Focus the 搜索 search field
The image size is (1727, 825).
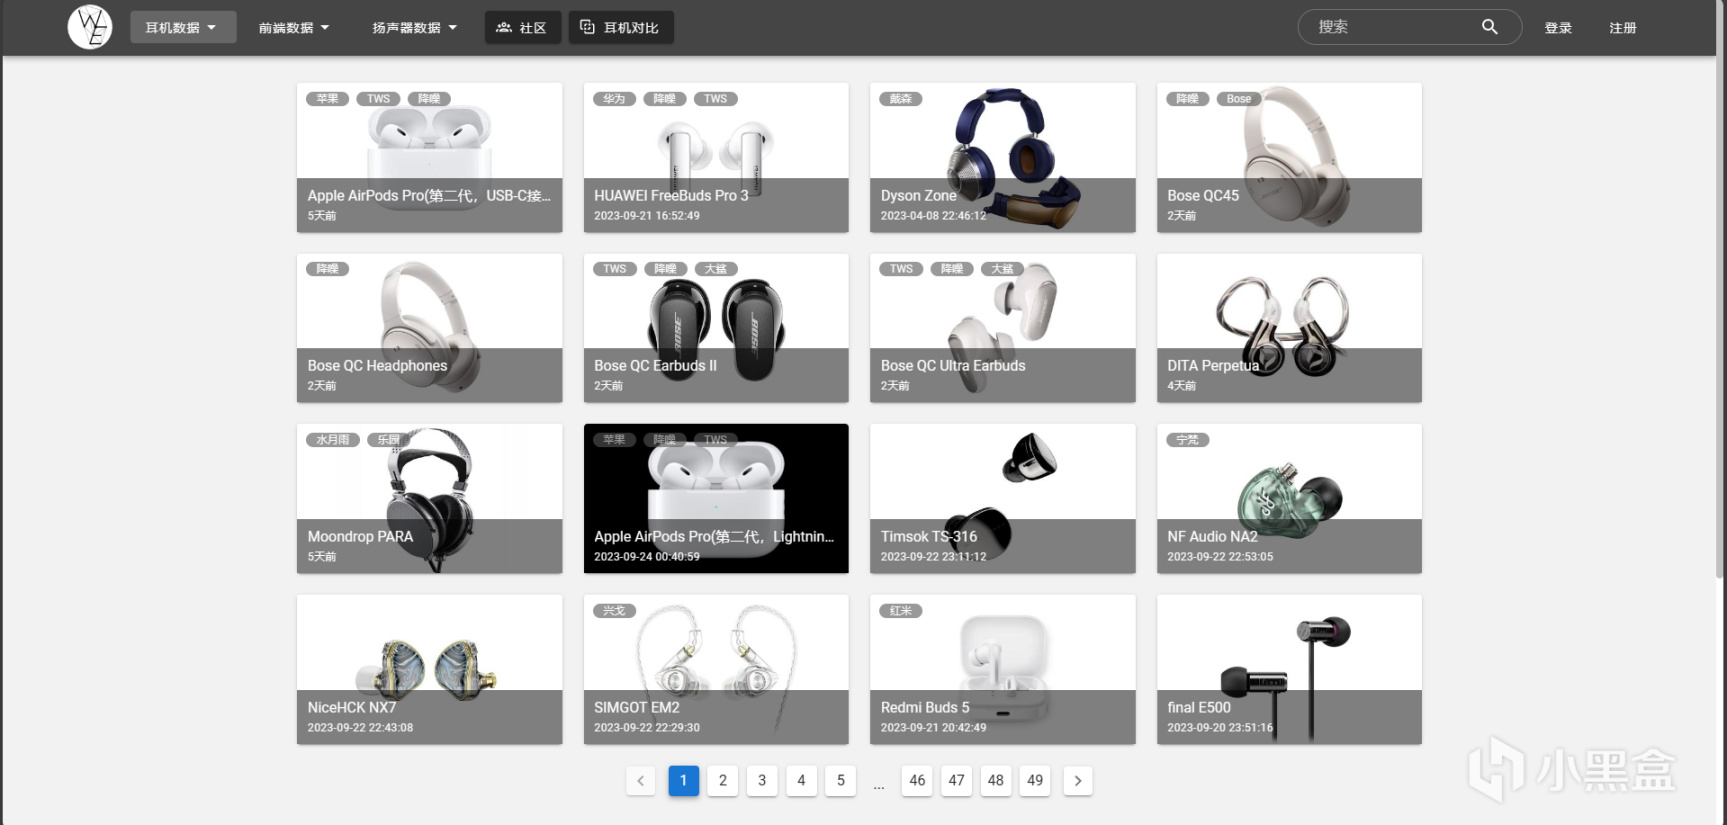(x=1410, y=27)
